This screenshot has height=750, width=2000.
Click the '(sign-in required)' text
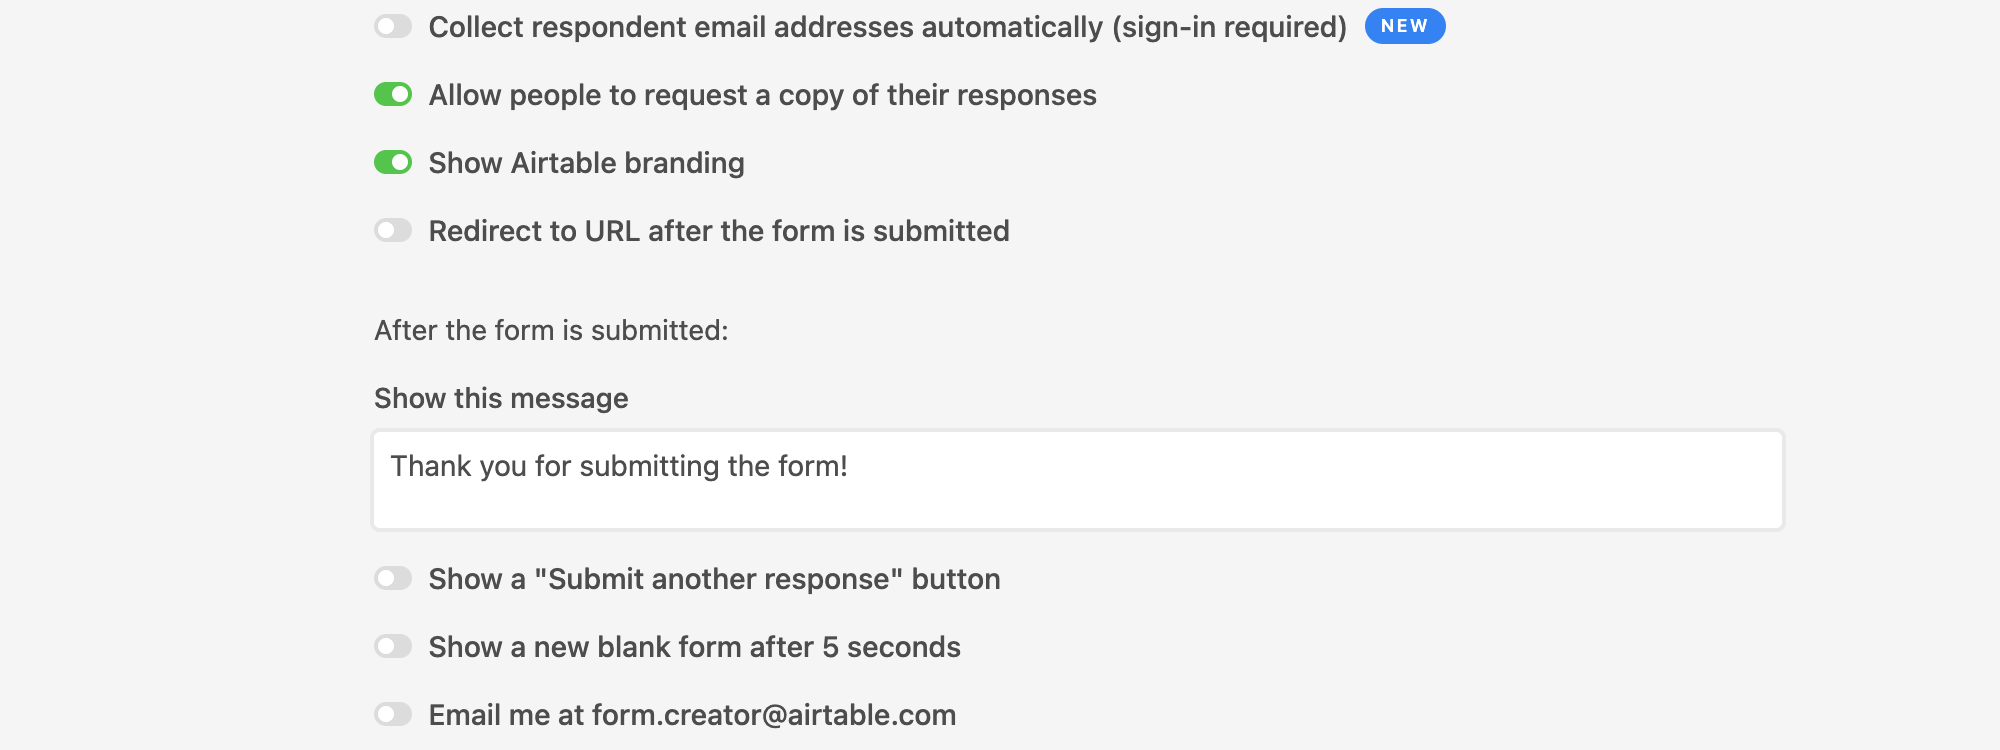[1230, 27]
